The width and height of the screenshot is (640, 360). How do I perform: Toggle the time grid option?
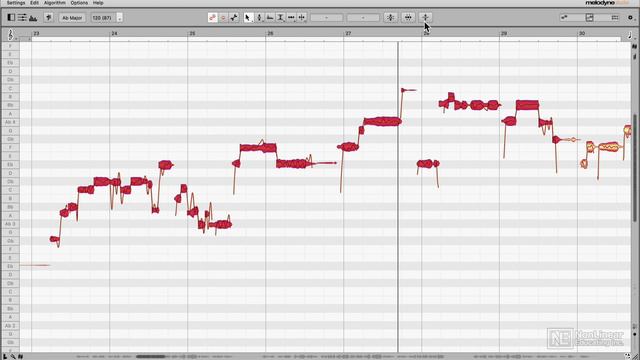click(615, 18)
